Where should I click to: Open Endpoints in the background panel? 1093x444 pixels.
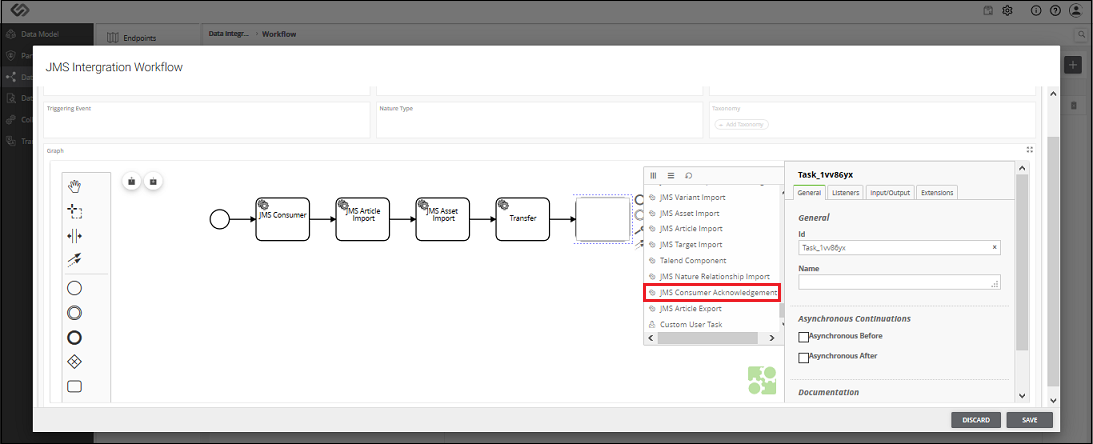139,38
